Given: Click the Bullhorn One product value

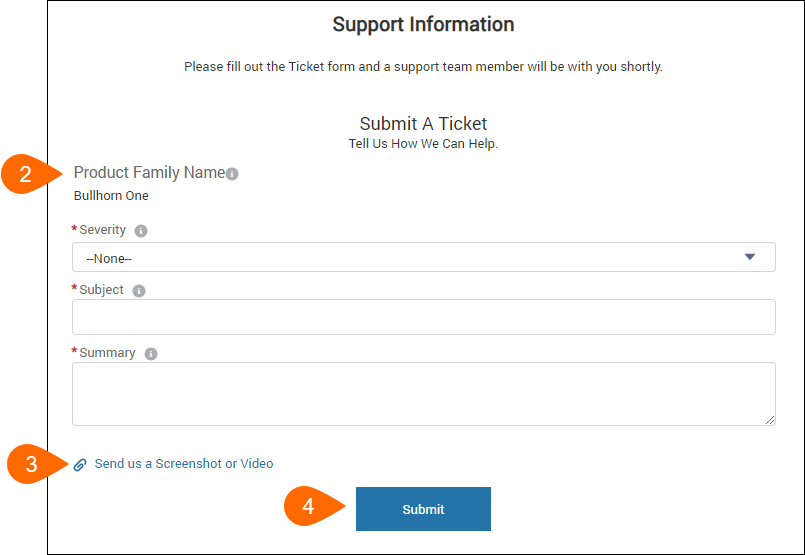Looking at the screenshot, I should [x=111, y=196].
